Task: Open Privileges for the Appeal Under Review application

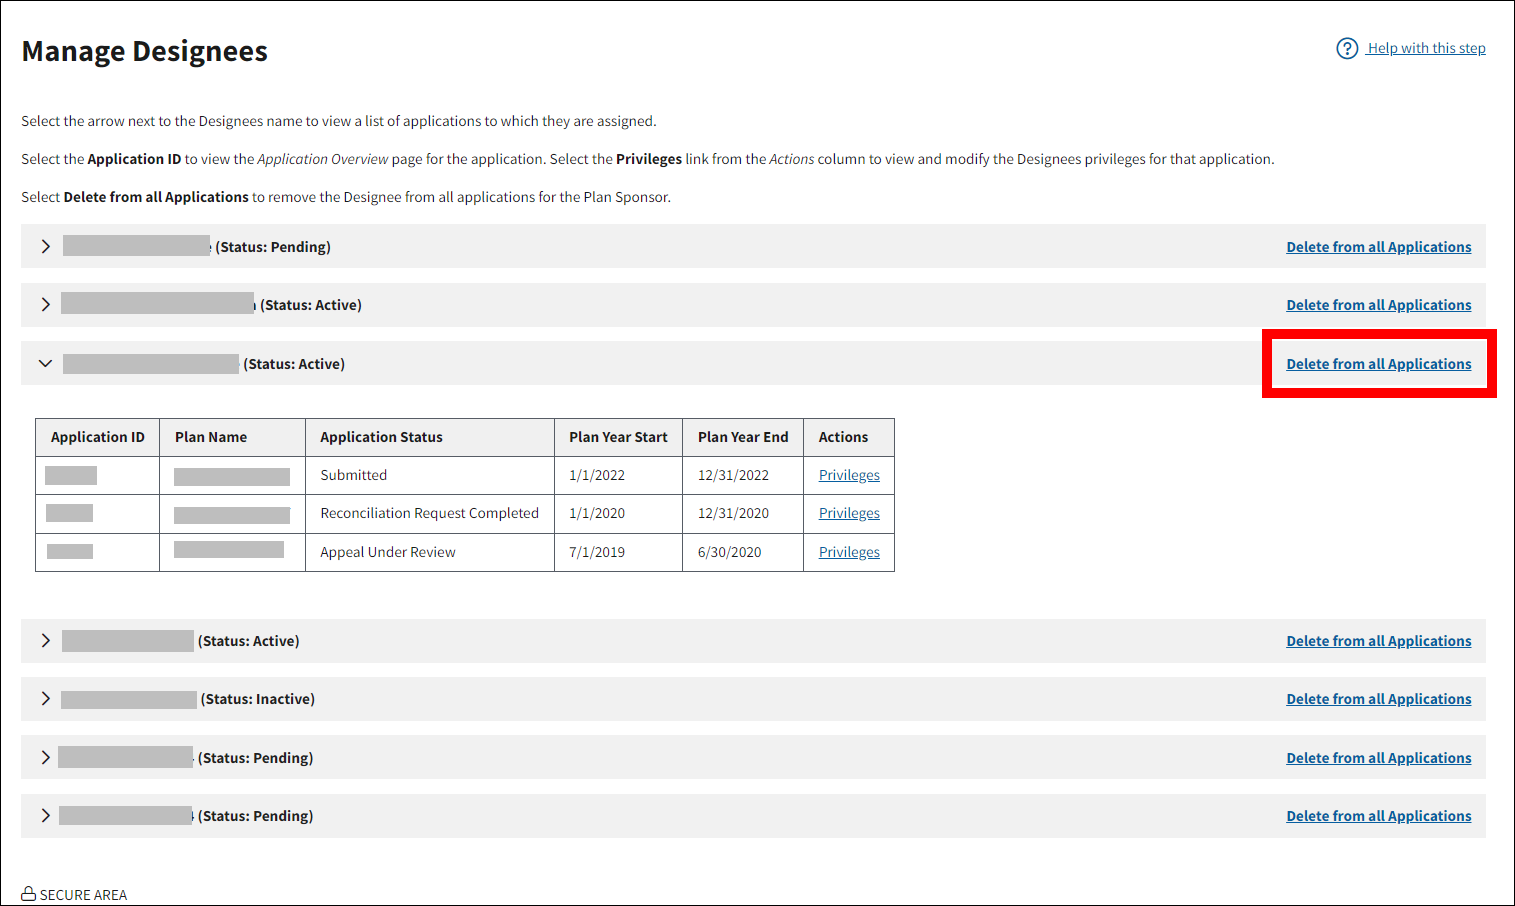Action: [849, 552]
